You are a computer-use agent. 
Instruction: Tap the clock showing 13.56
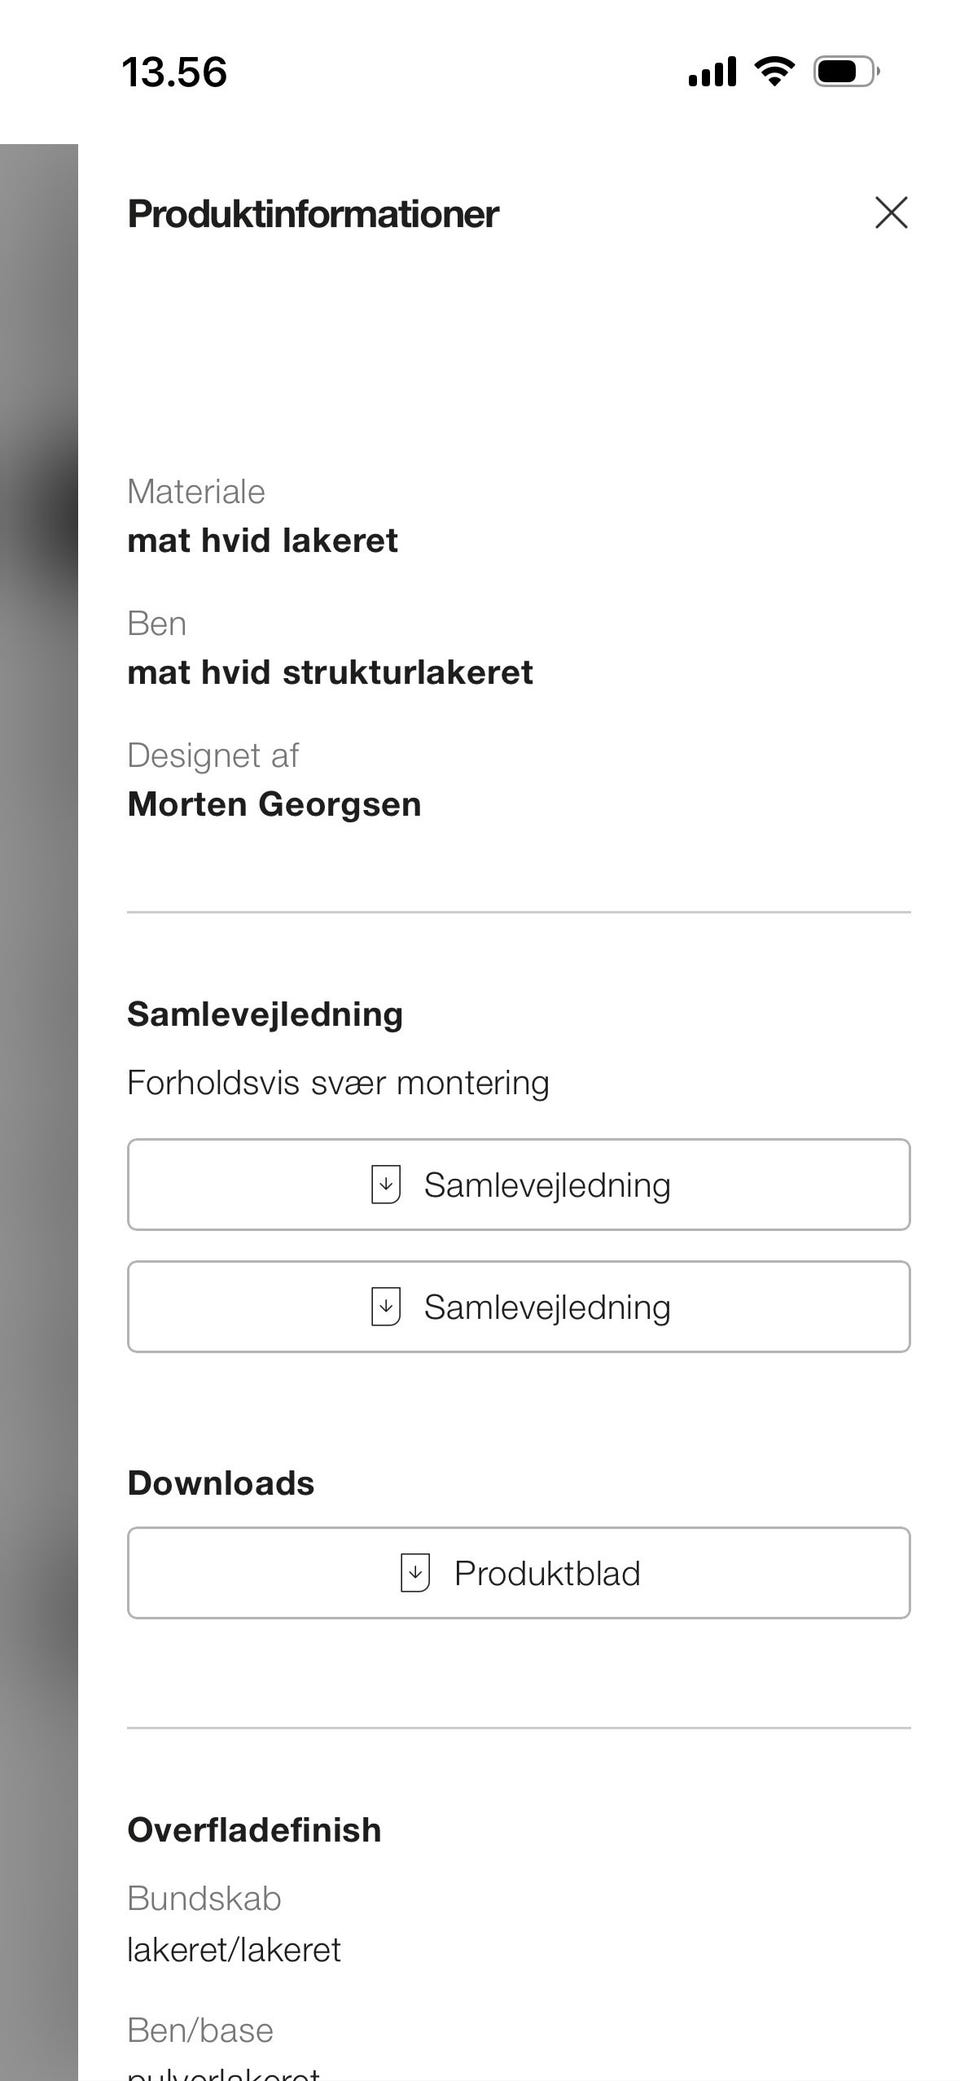tap(175, 72)
